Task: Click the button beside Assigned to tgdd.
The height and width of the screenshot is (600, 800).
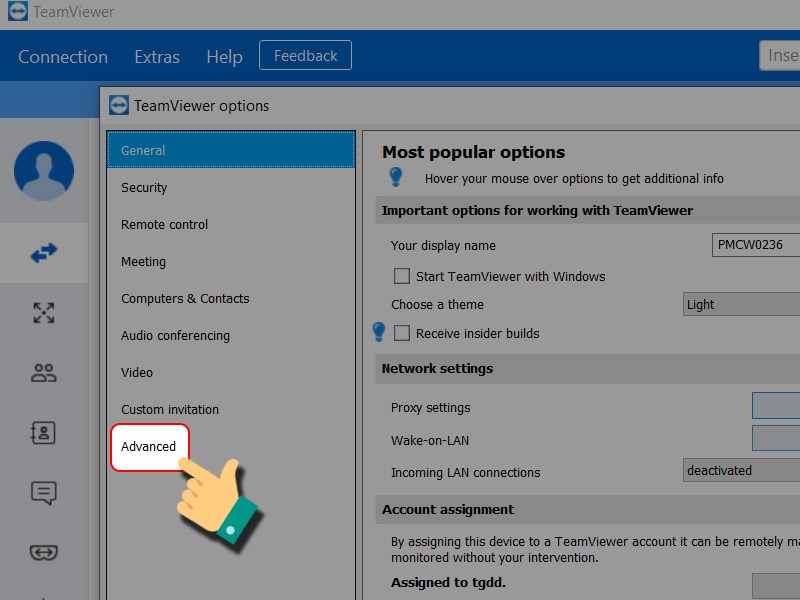Action: pyautogui.click(x=776, y=586)
